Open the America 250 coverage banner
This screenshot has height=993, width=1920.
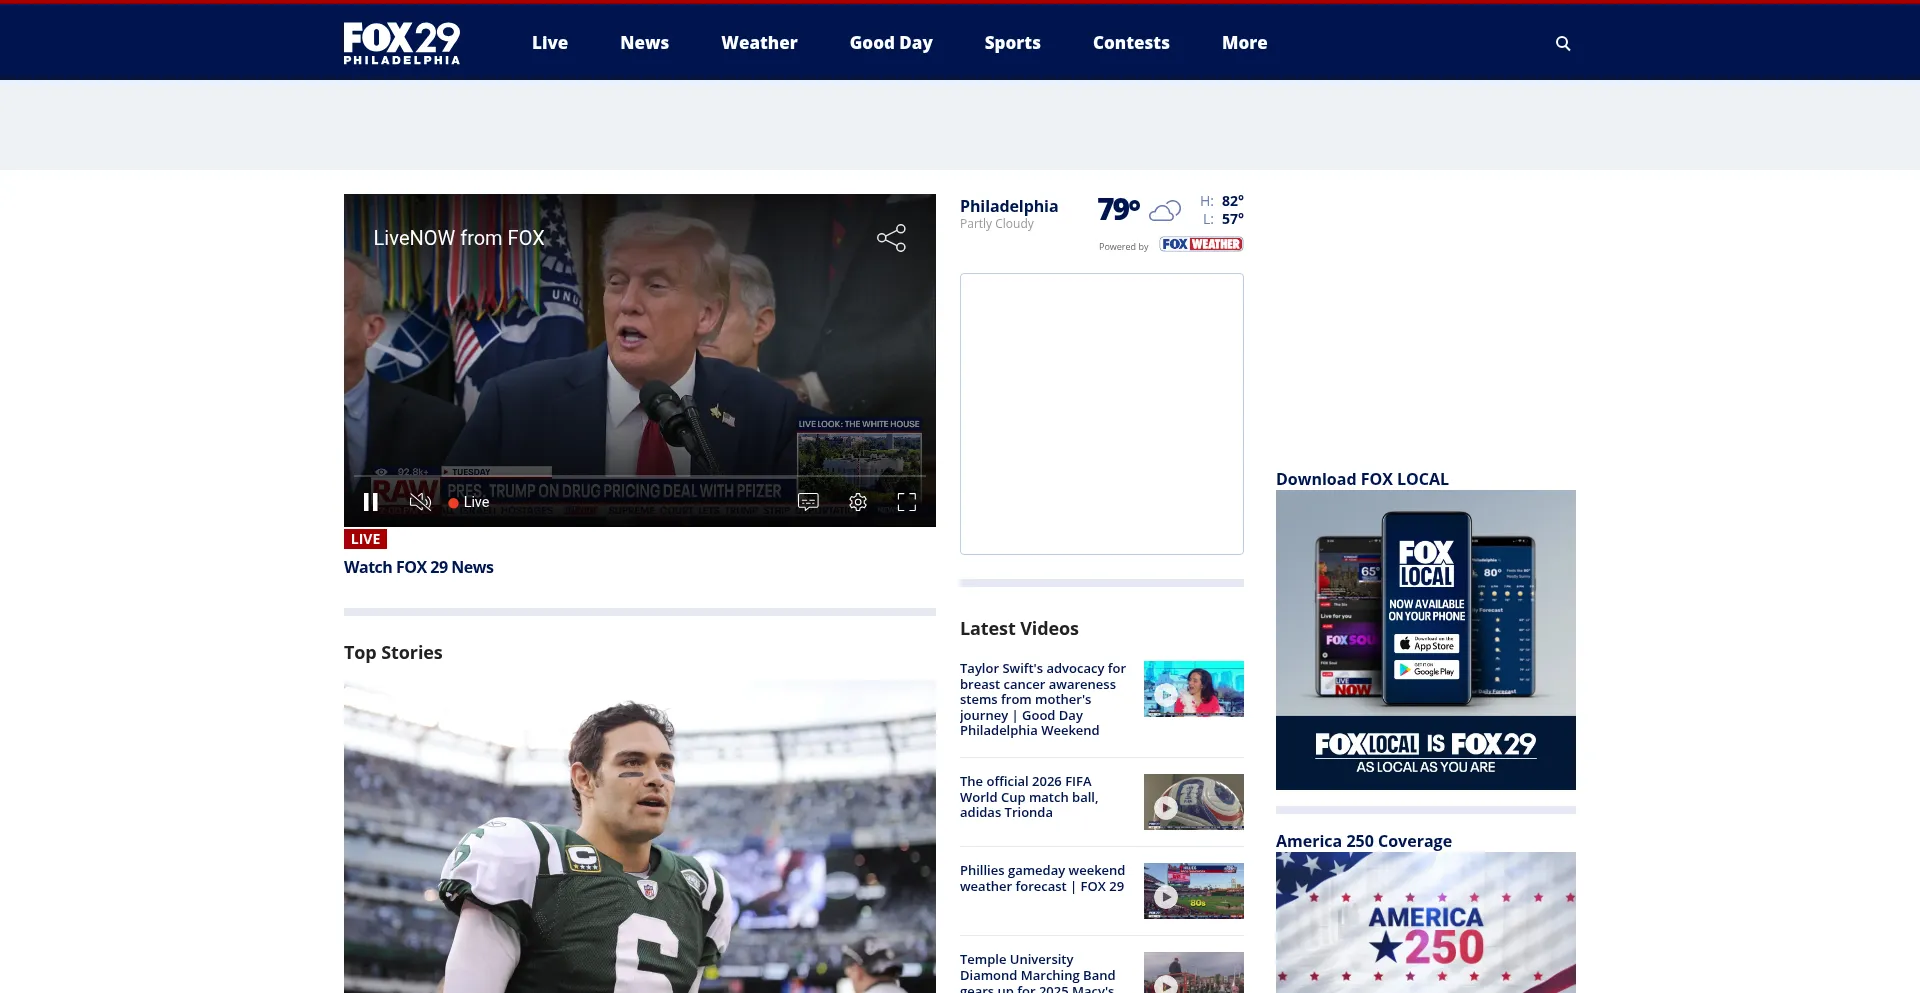click(x=1425, y=922)
